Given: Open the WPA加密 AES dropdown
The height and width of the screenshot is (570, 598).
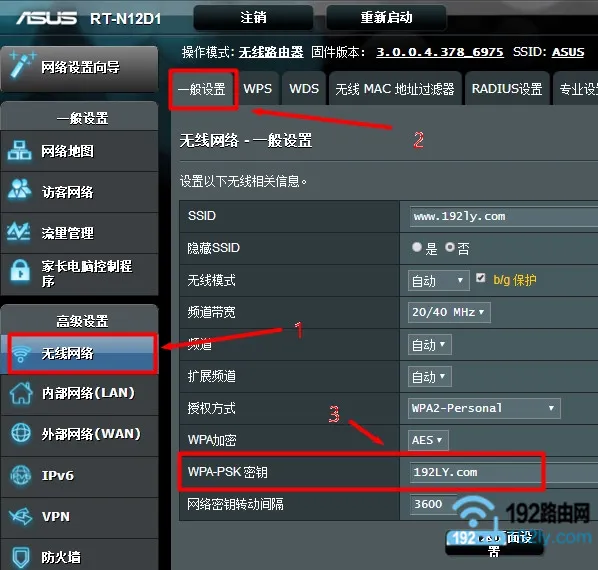Looking at the screenshot, I should (x=428, y=440).
